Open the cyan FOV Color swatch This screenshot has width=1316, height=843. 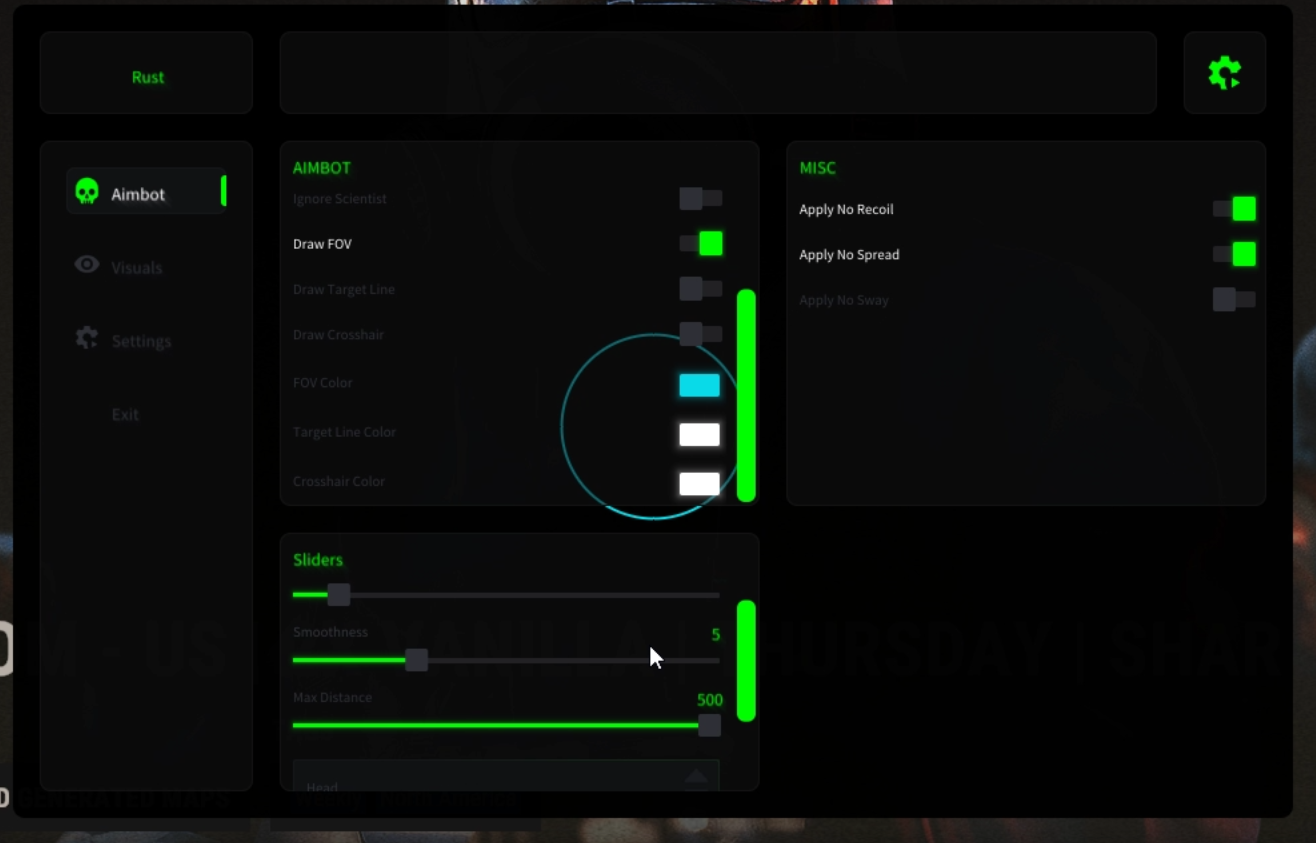(x=699, y=385)
